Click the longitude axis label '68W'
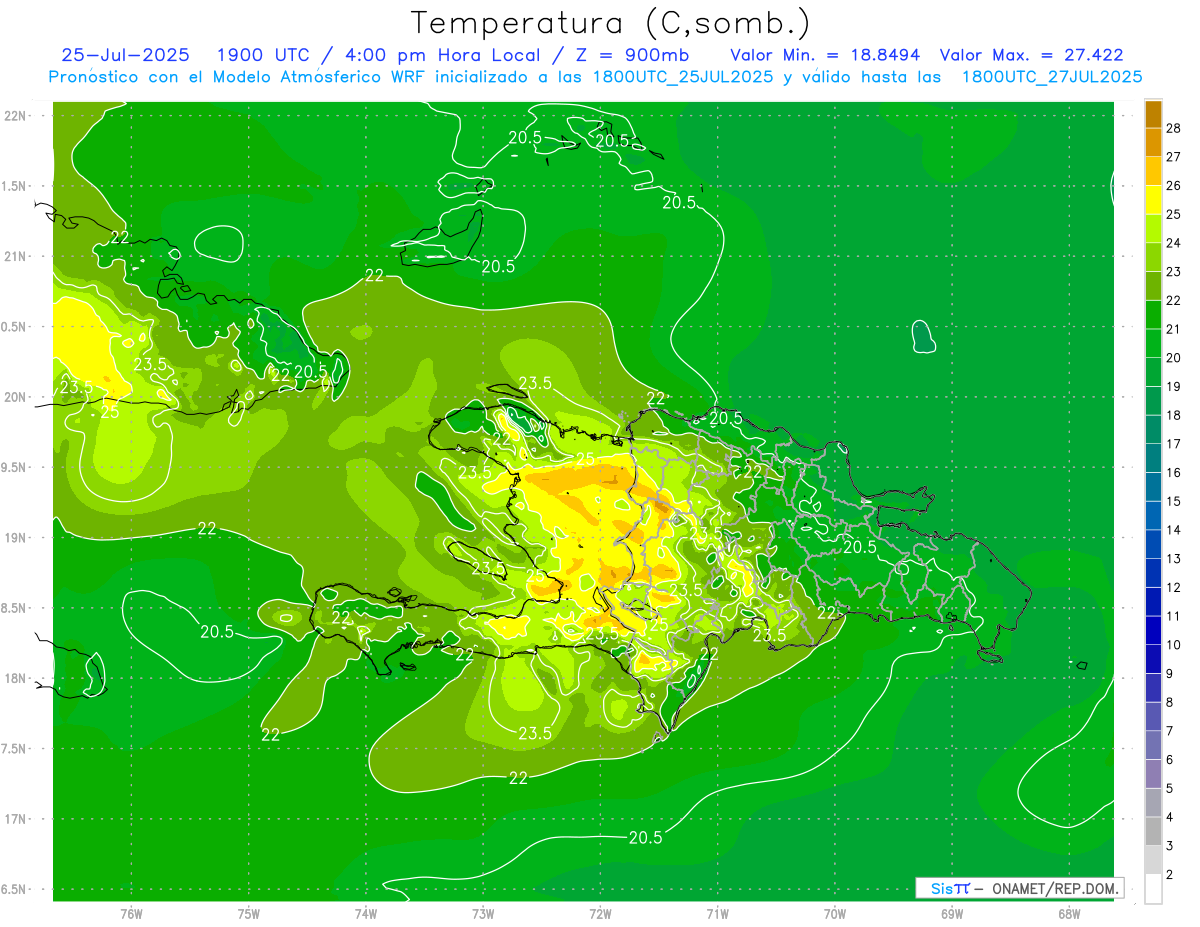 pyautogui.click(x=1069, y=914)
